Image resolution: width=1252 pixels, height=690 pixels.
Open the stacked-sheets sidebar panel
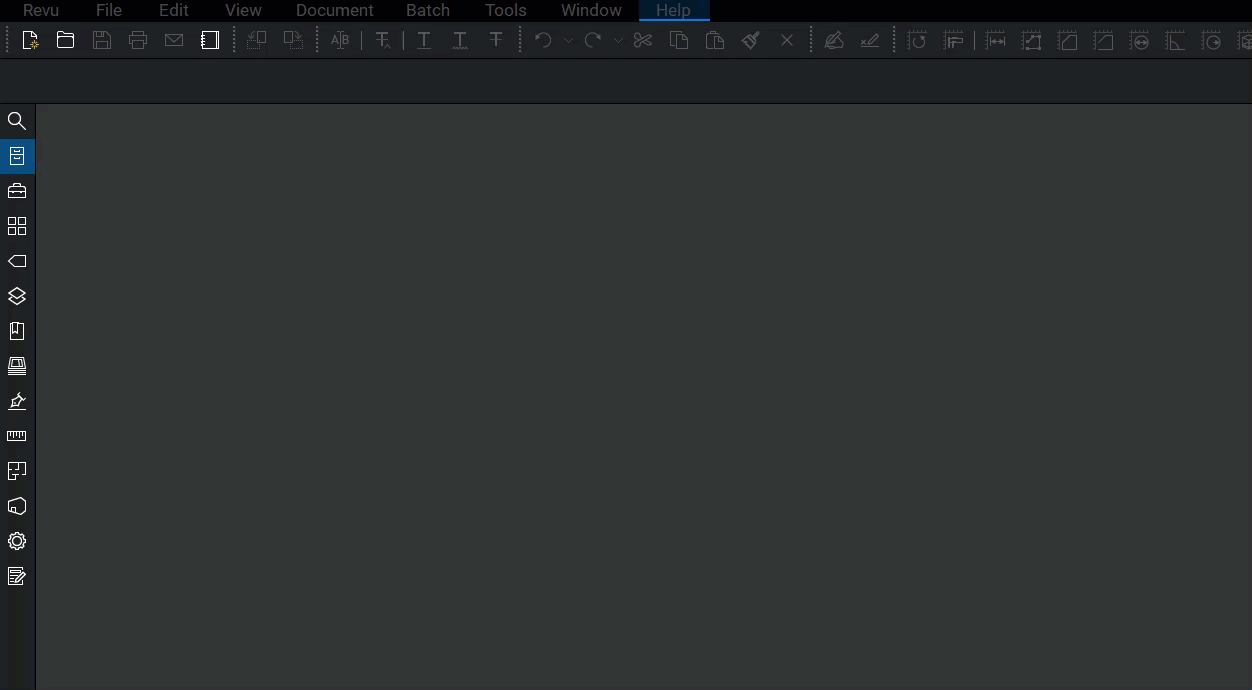point(17,366)
